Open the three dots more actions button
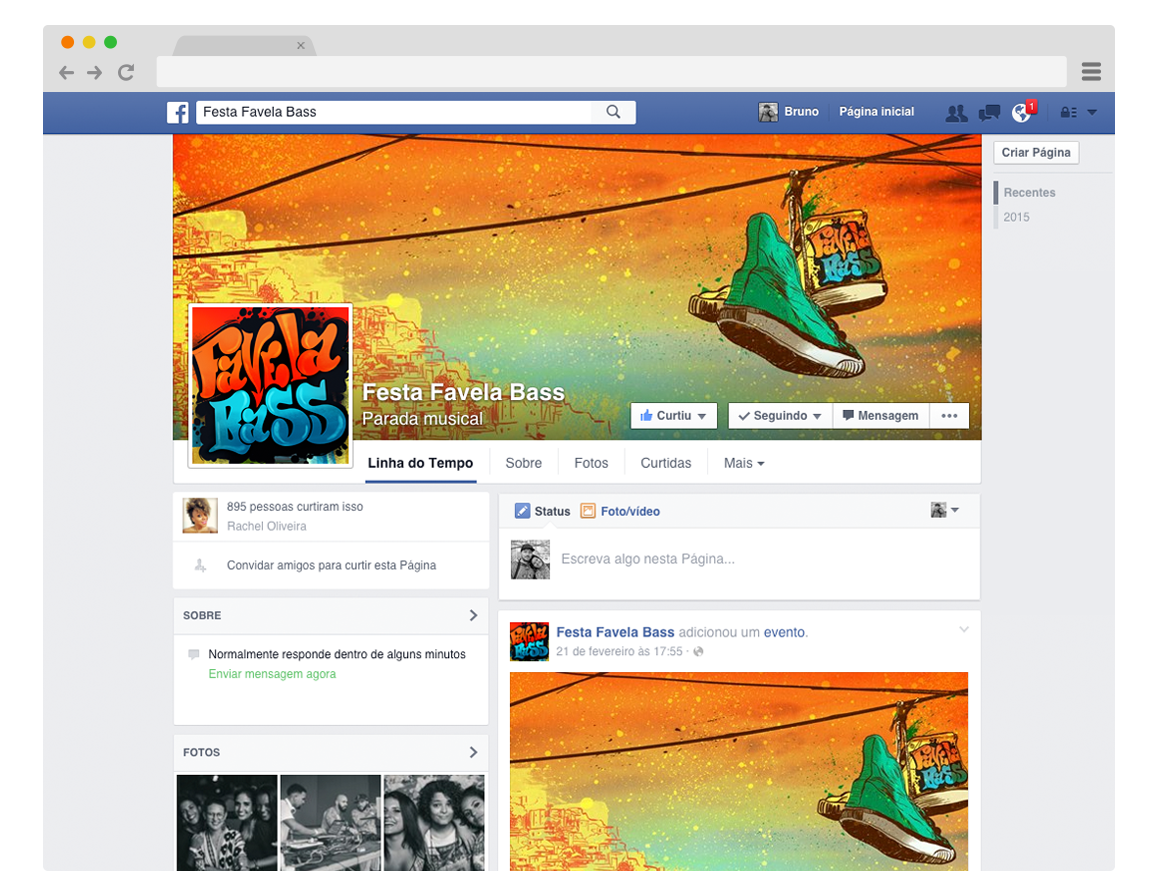 tap(949, 416)
